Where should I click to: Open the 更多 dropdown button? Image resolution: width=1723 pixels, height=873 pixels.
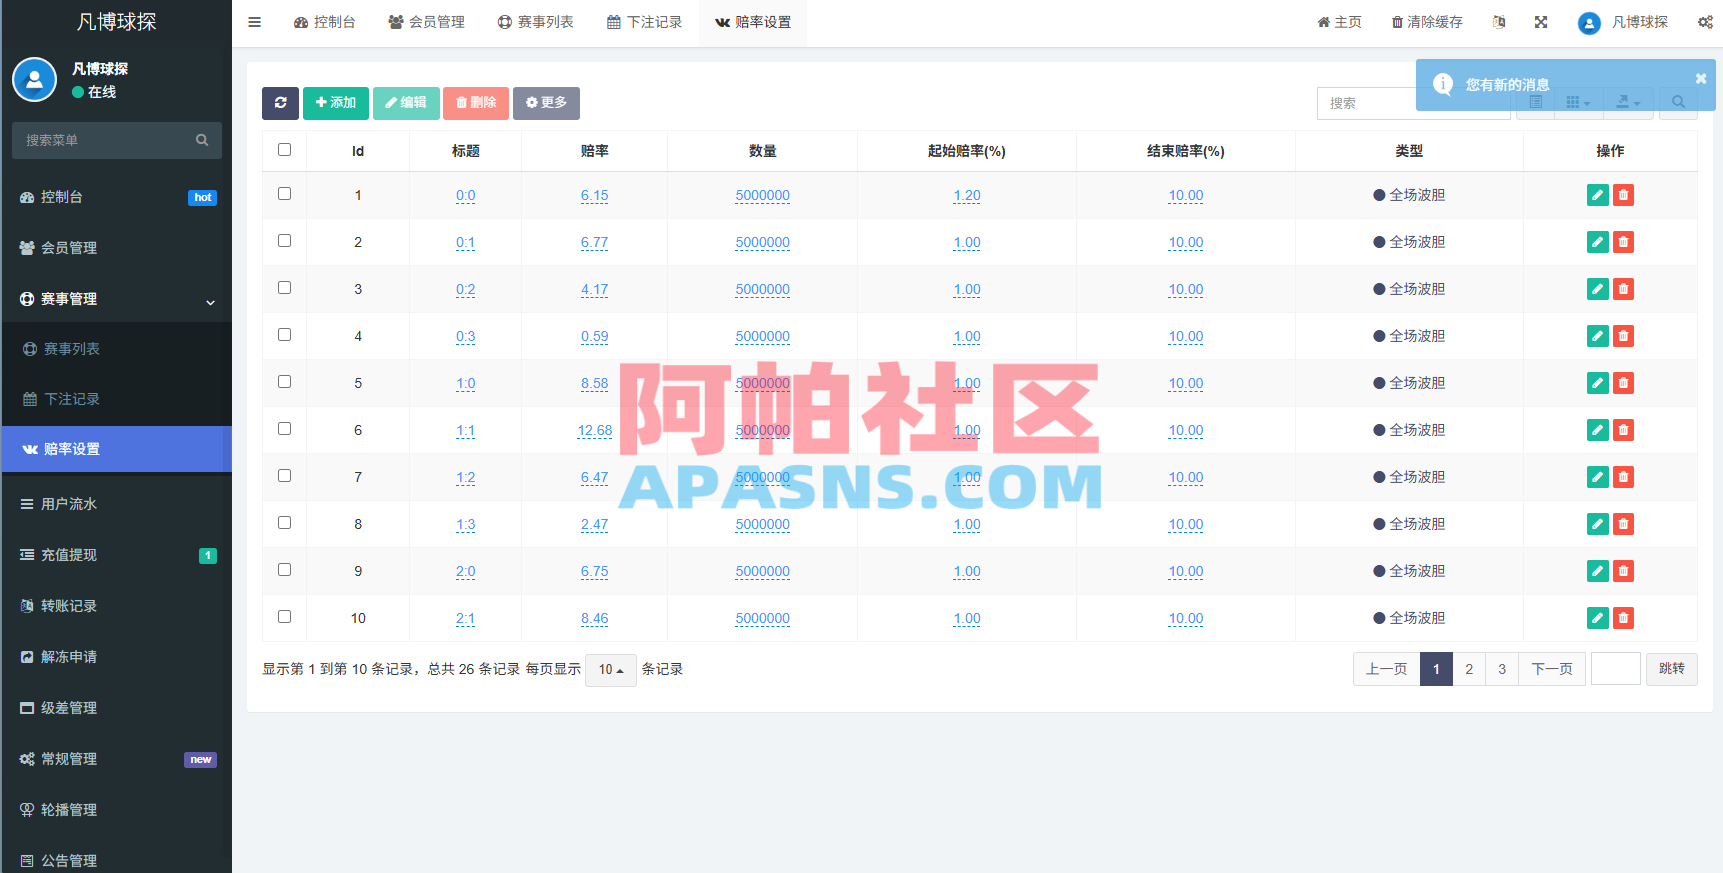[546, 103]
